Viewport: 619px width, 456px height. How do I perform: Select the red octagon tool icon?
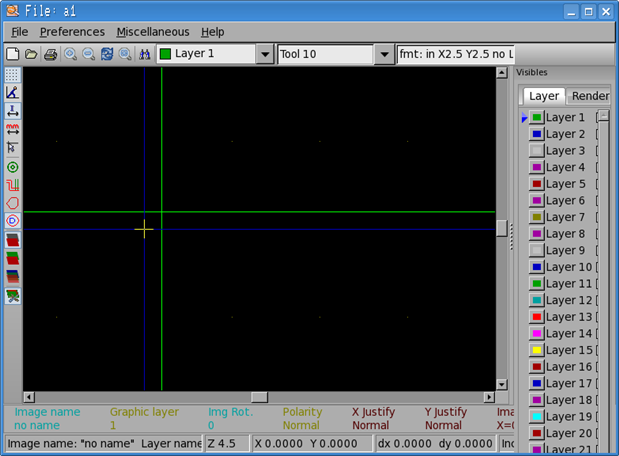tap(12, 203)
